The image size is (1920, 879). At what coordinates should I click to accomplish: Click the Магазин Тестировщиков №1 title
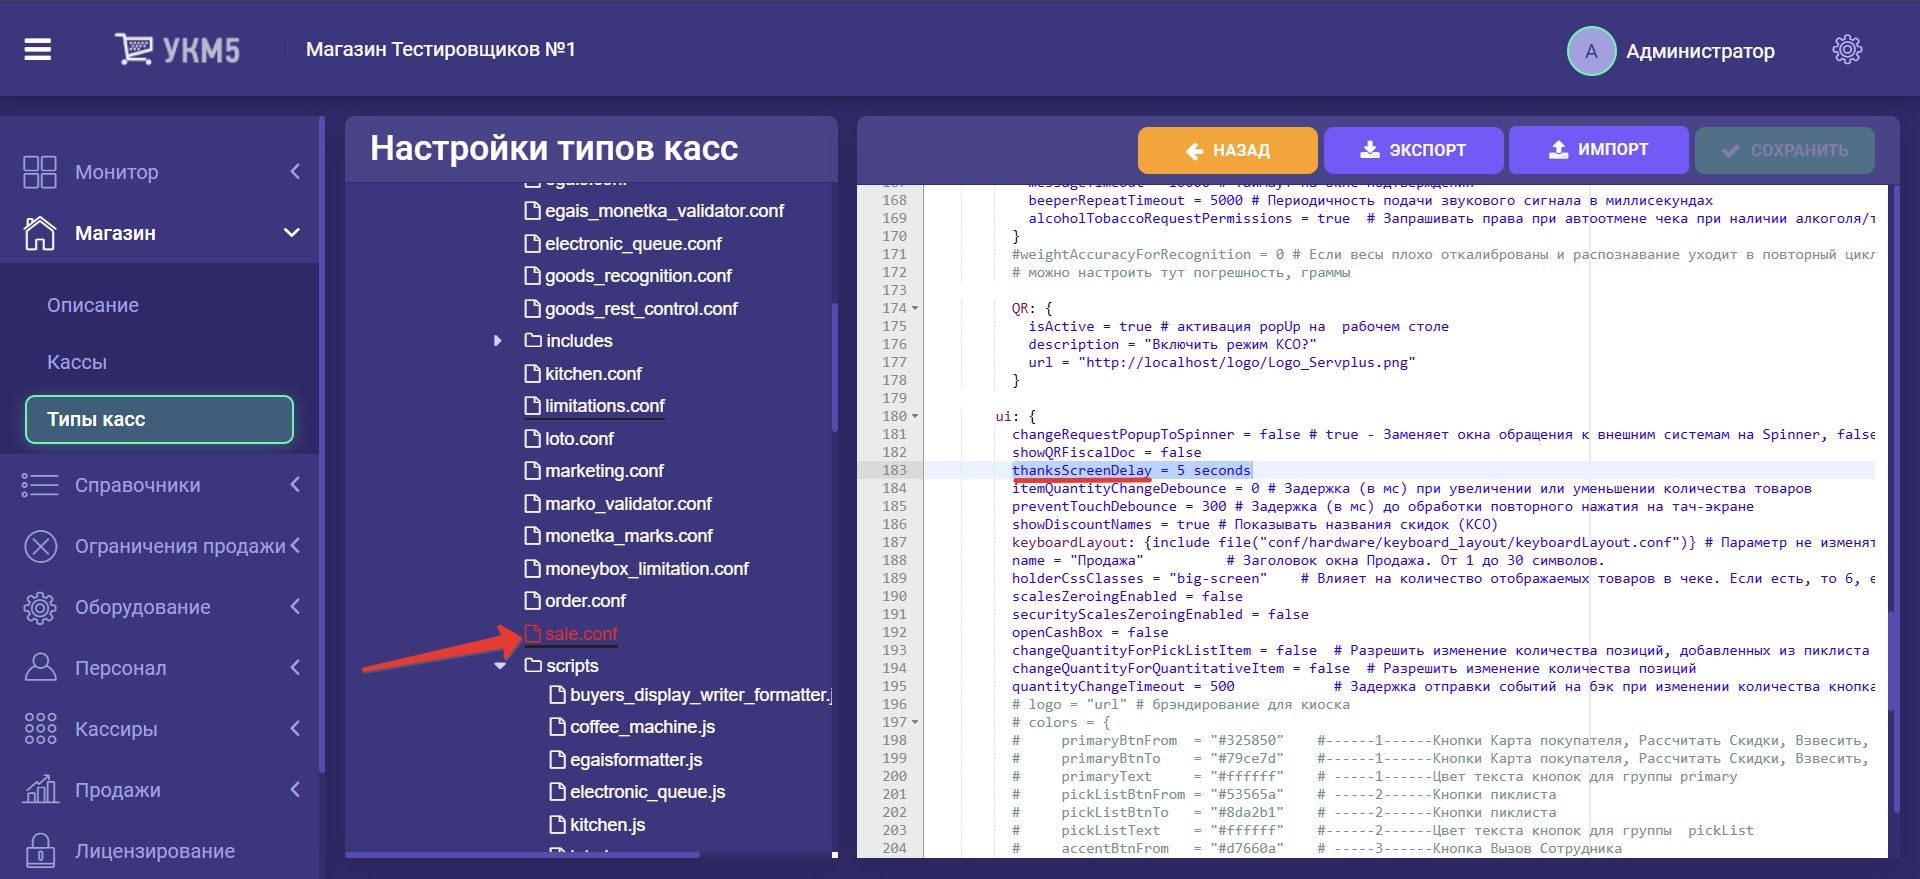[x=440, y=49]
